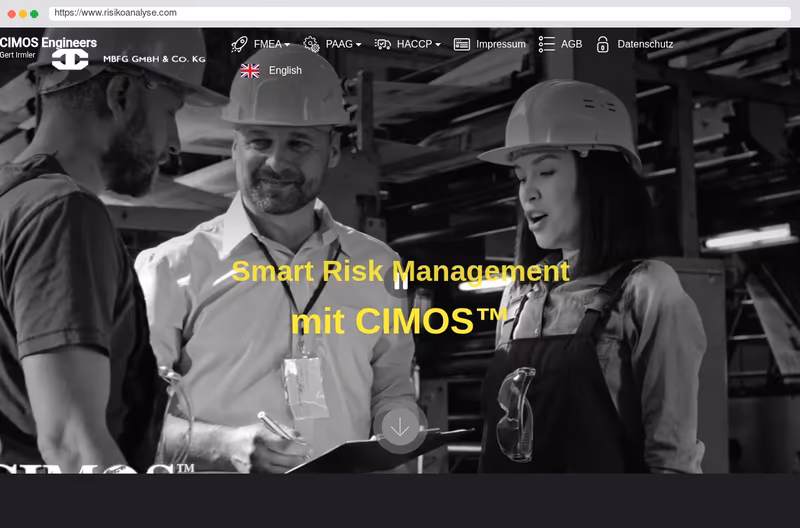Switch language to English
800x528 pixels.
285,70
